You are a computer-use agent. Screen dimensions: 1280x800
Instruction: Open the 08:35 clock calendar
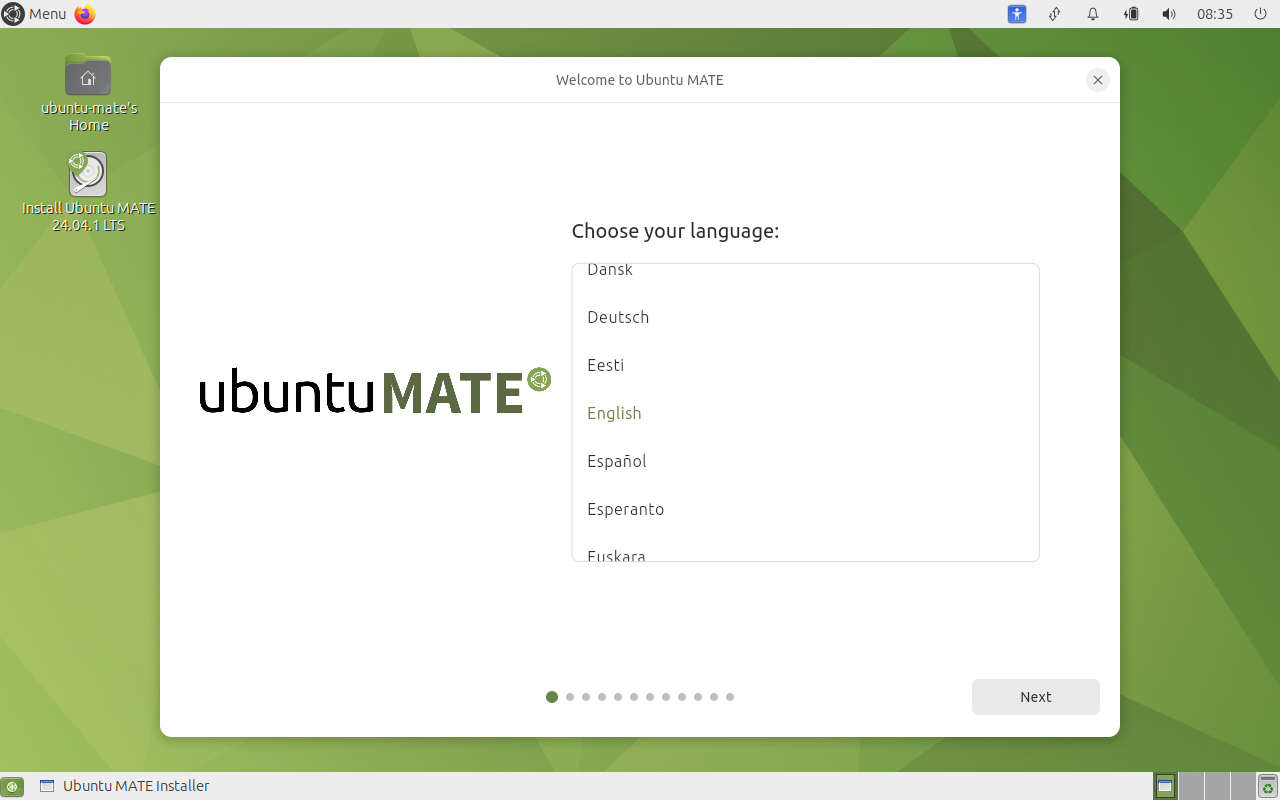click(1214, 14)
